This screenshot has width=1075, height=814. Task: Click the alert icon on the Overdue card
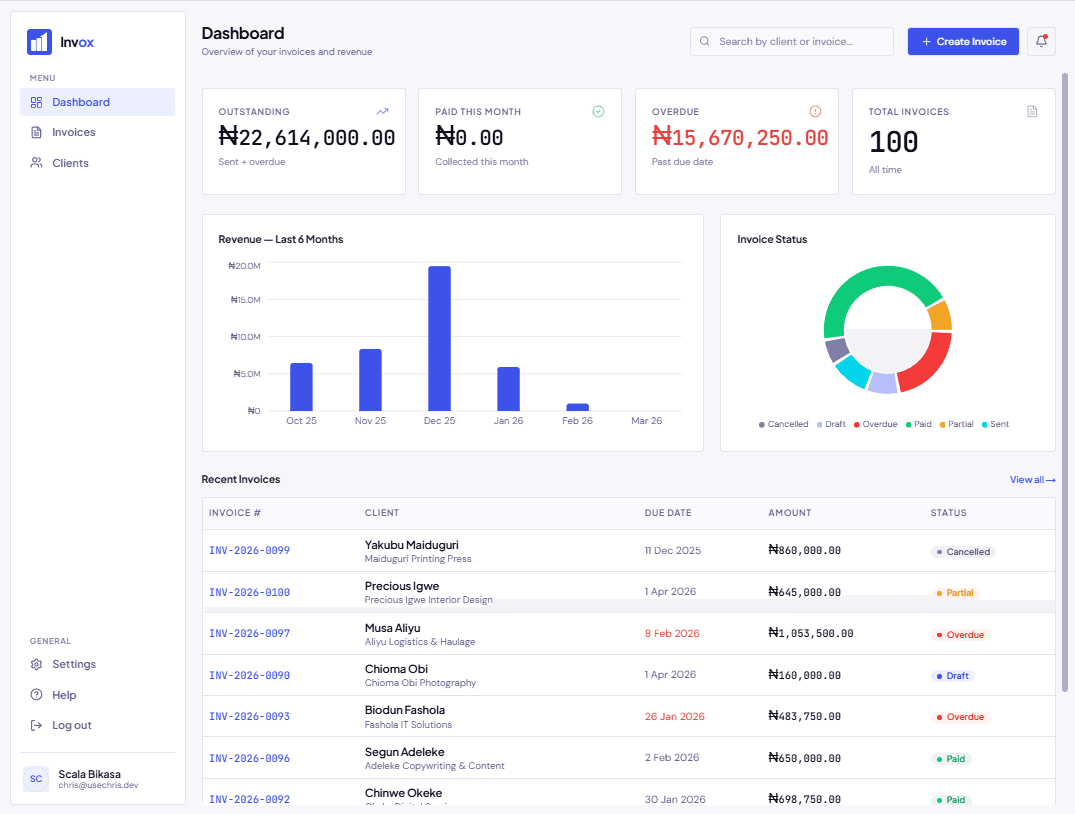point(815,111)
